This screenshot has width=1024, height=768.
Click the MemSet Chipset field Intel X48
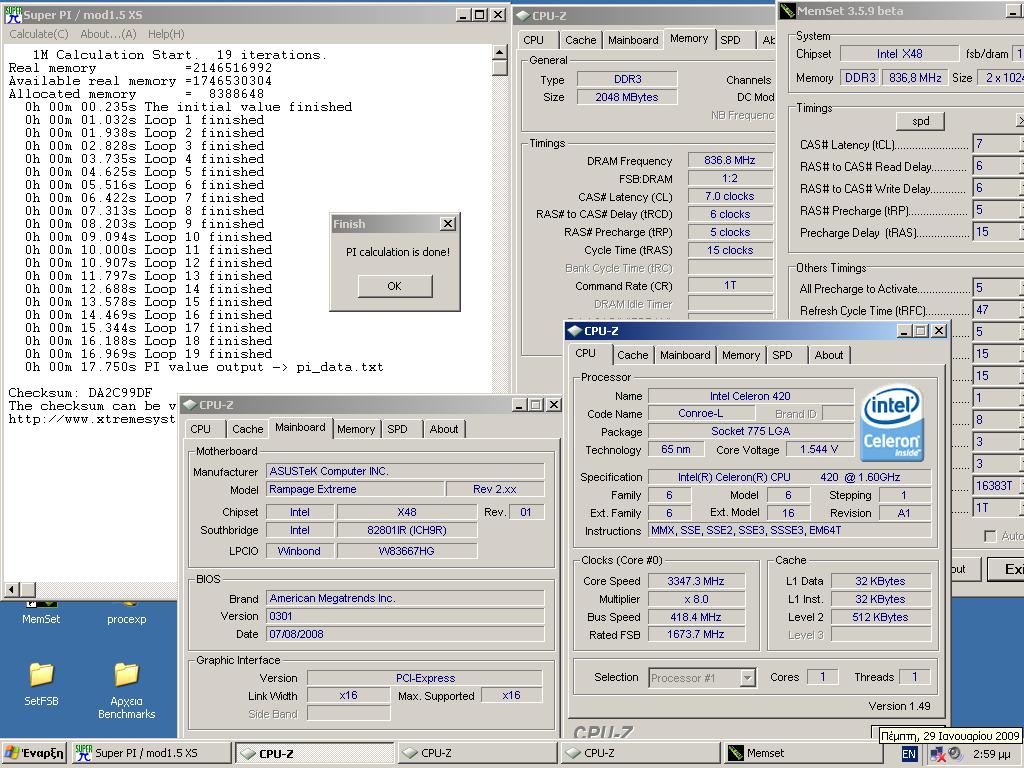click(899, 54)
